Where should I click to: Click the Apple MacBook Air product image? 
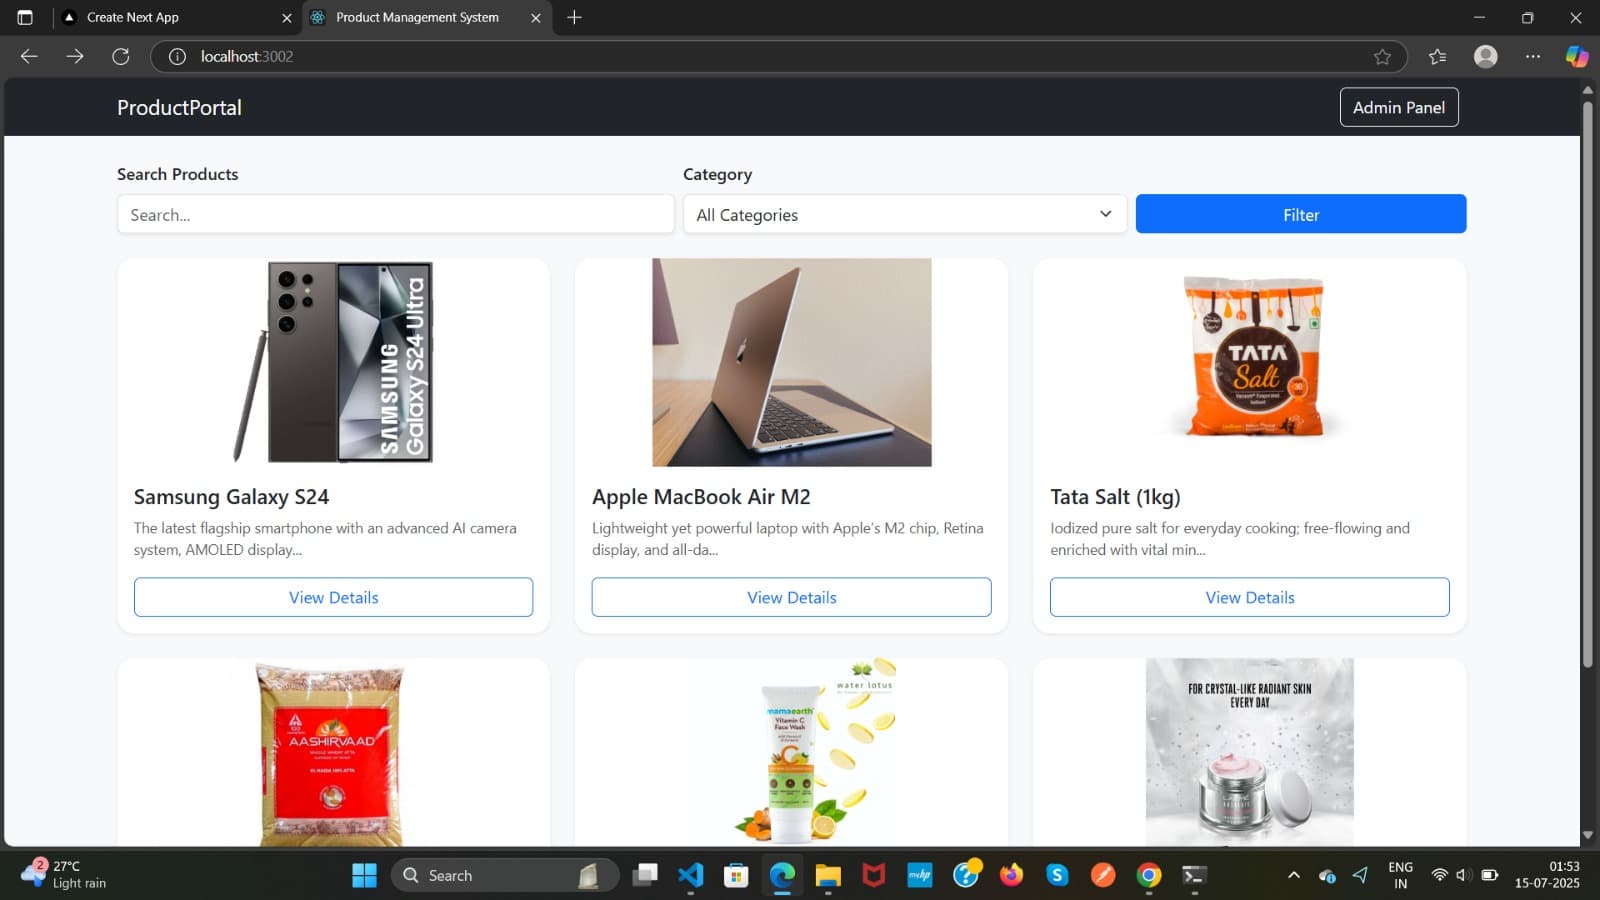click(792, 362)
